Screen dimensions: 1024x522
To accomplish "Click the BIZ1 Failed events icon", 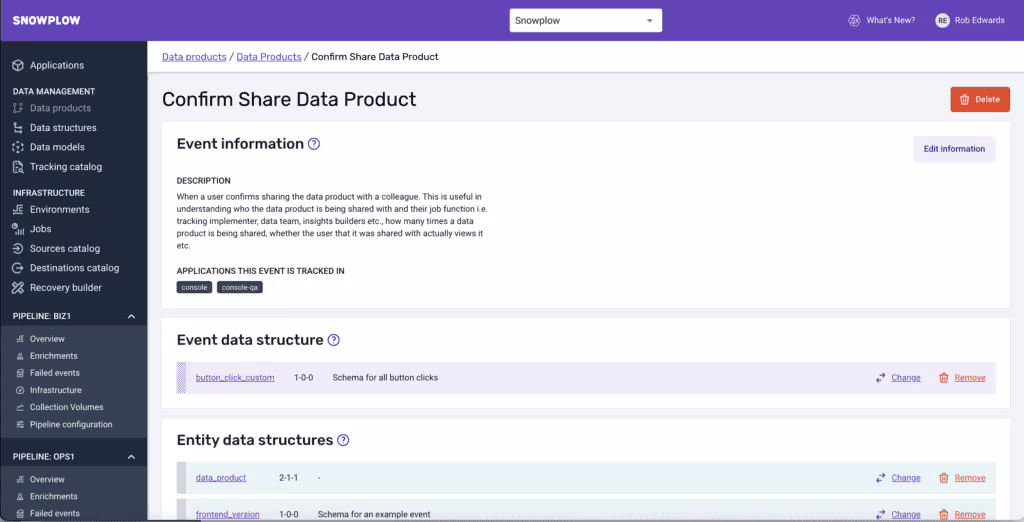I will [20, 373].
